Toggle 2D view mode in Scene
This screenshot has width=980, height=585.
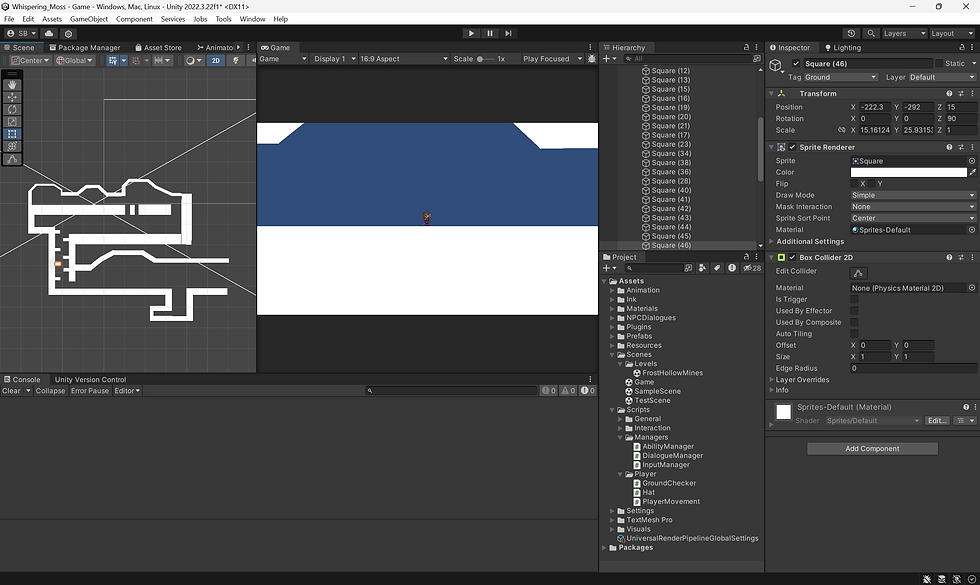click(216, 61)
